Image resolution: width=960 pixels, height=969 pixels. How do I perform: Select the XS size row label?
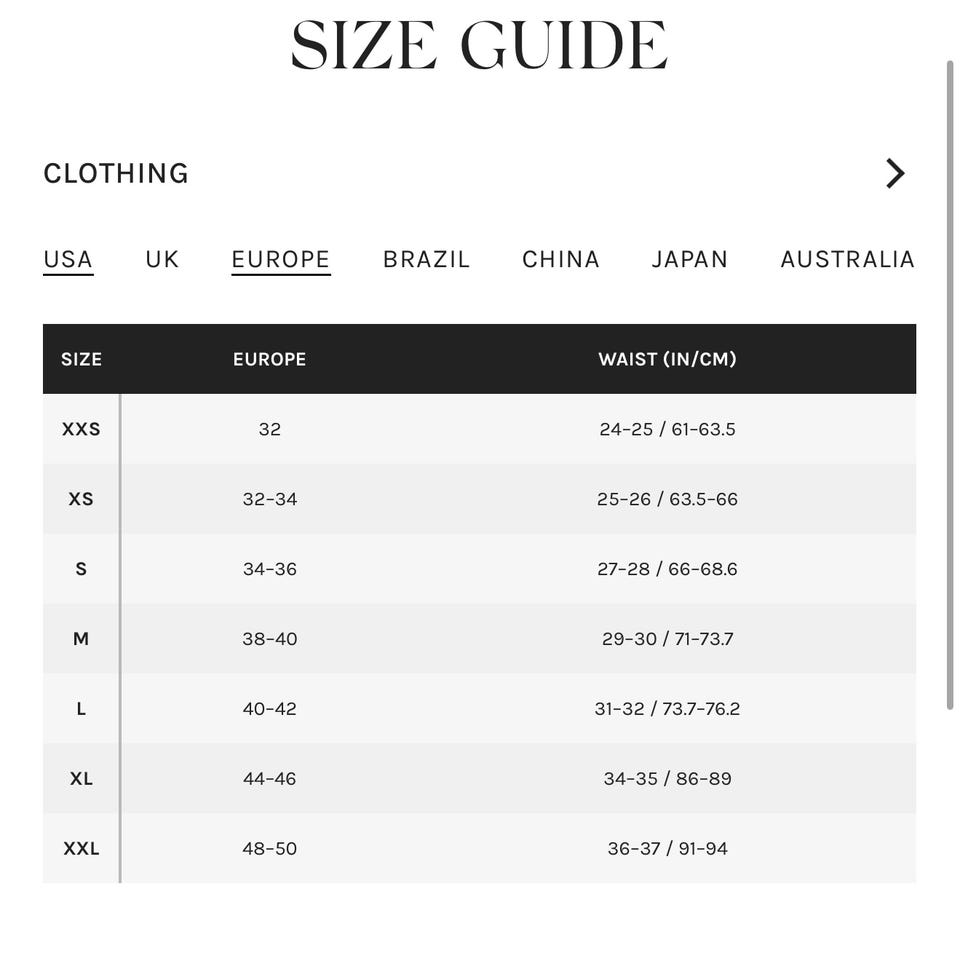[81, 499]
